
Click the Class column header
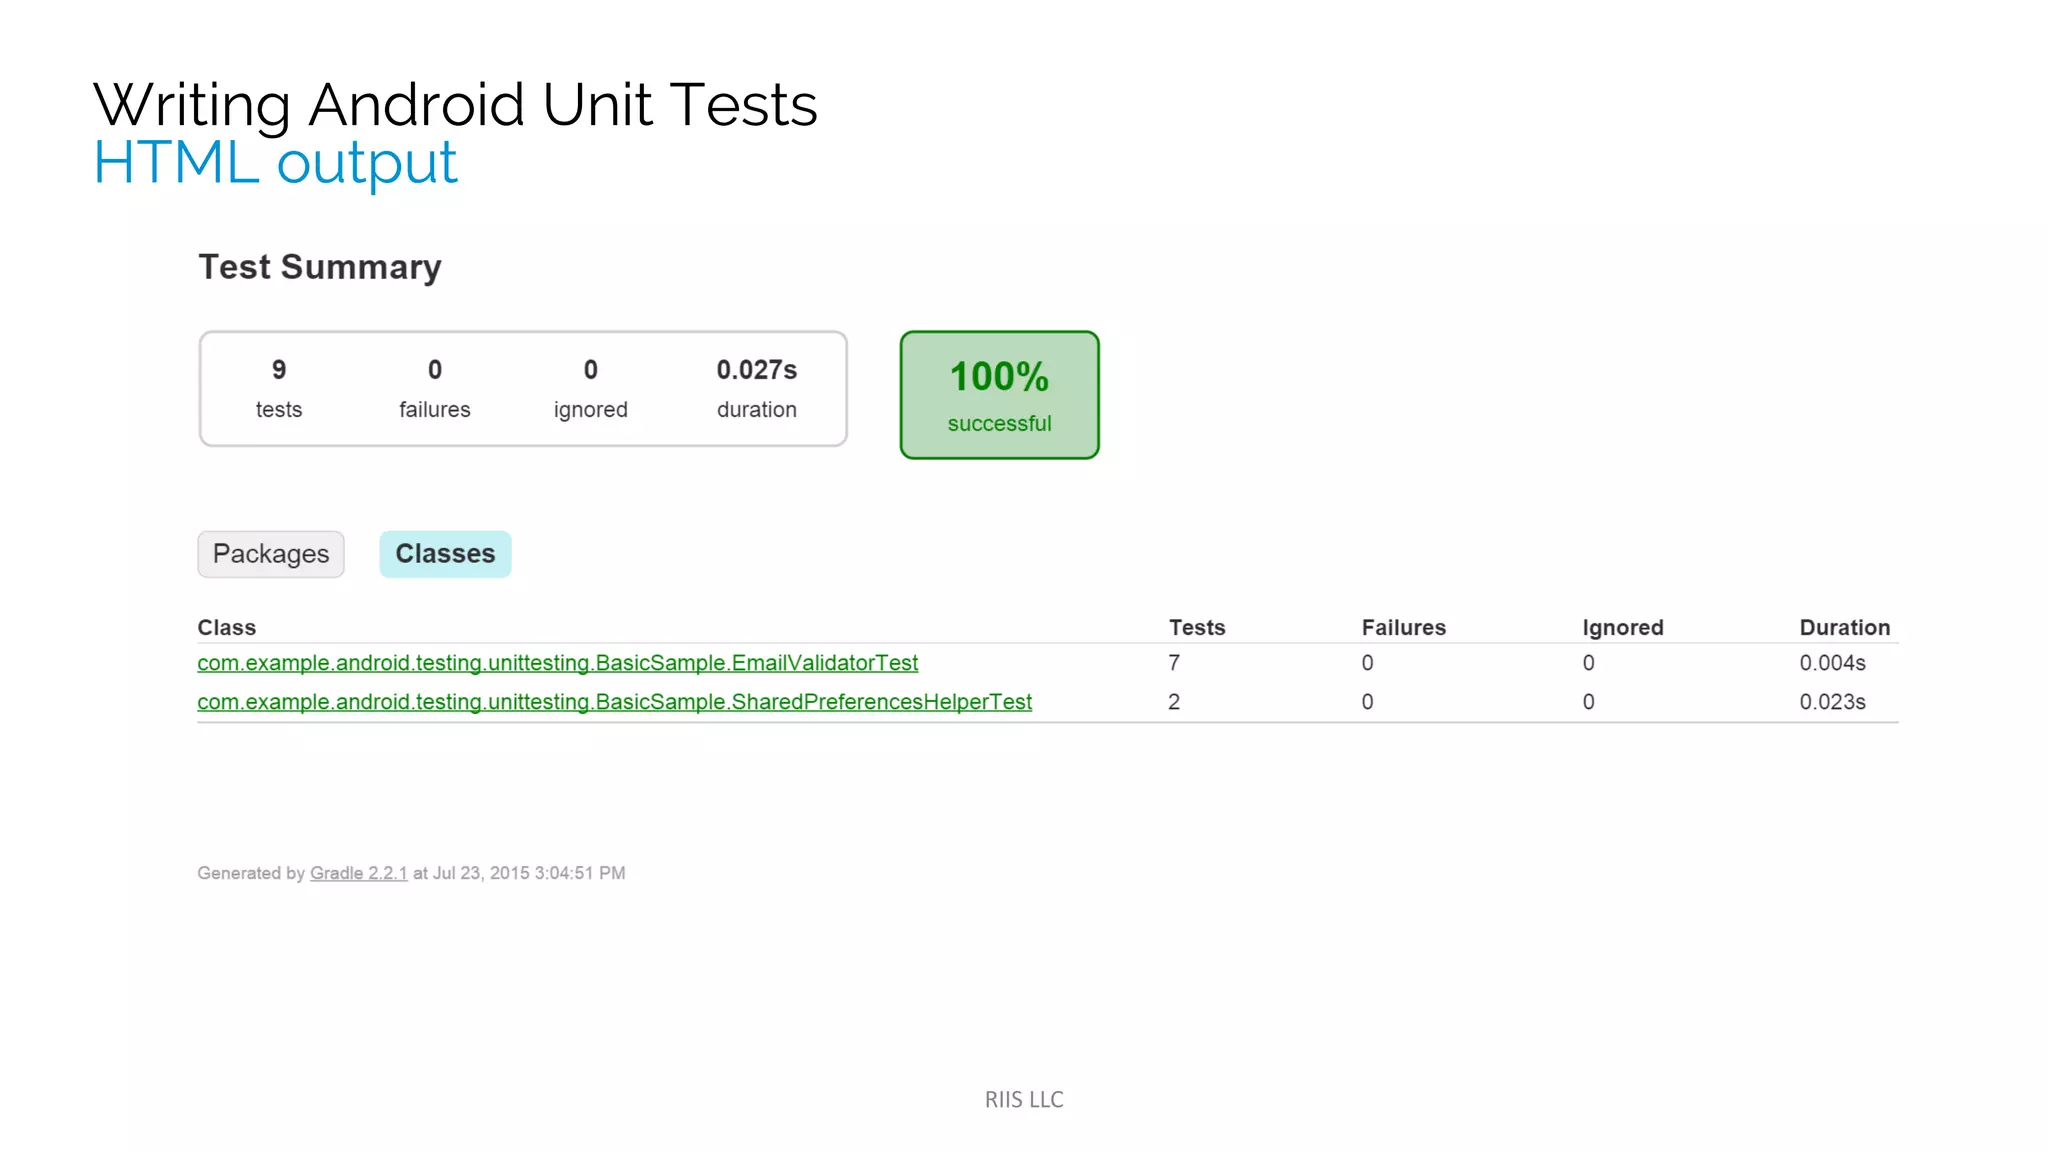pos(227,628)
